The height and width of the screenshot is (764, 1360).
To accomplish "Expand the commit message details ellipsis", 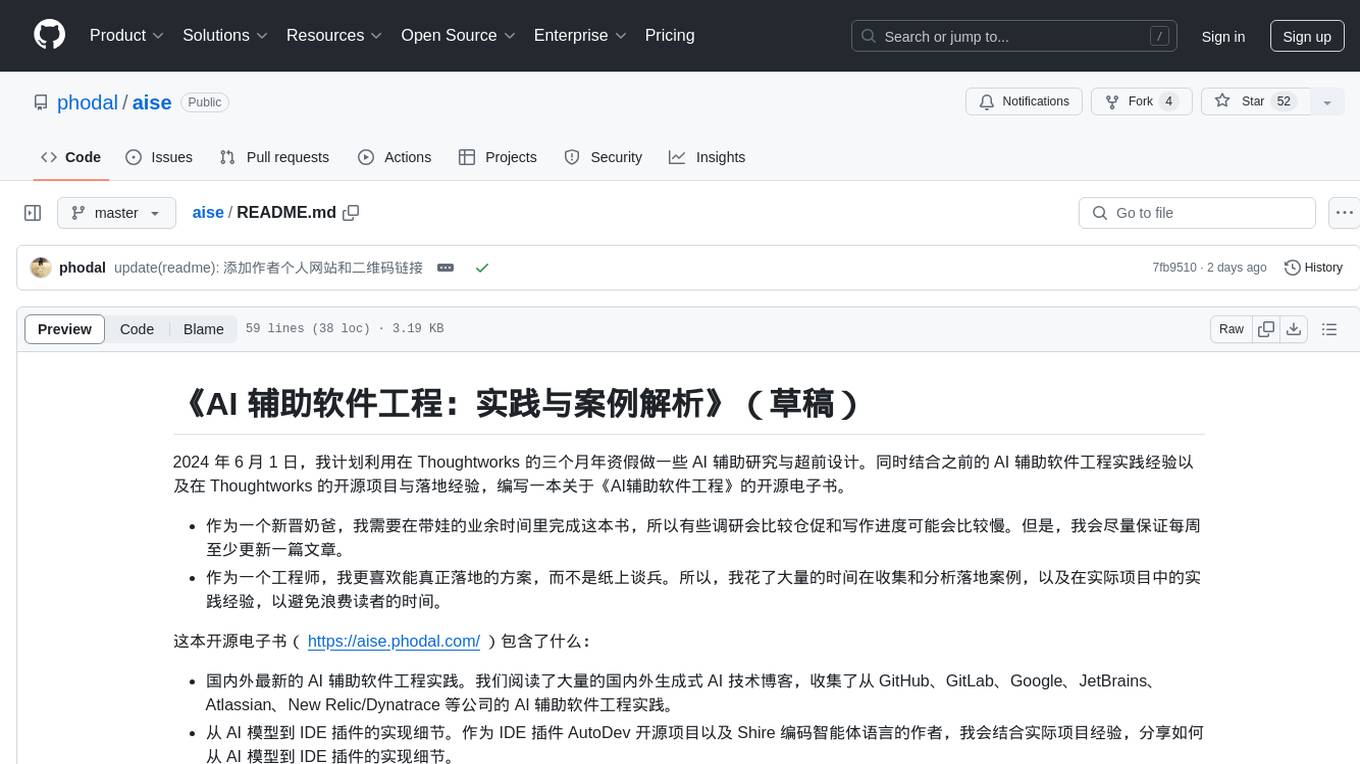I will point(446,268).
